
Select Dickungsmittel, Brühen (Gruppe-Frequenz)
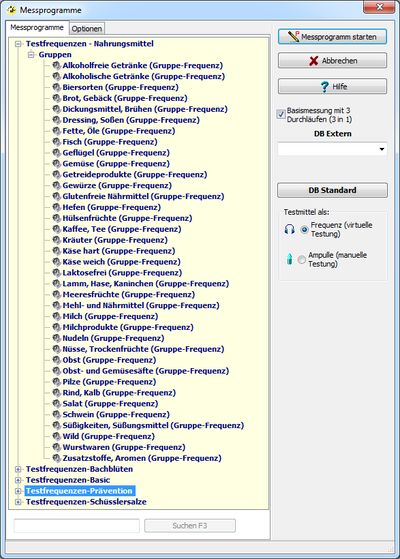[x=145, y=109]
